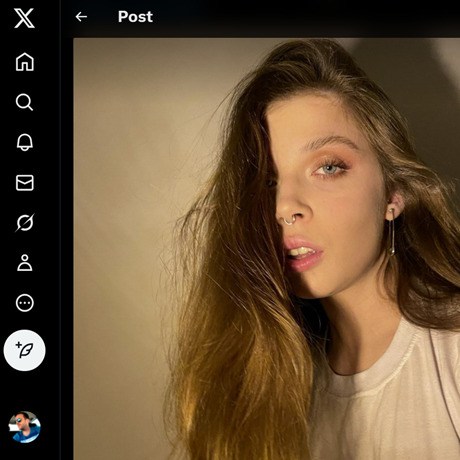This screenshot has height=460, width=460.
Task: Open the Profile page icon
Action: click(x=25, y=263)
